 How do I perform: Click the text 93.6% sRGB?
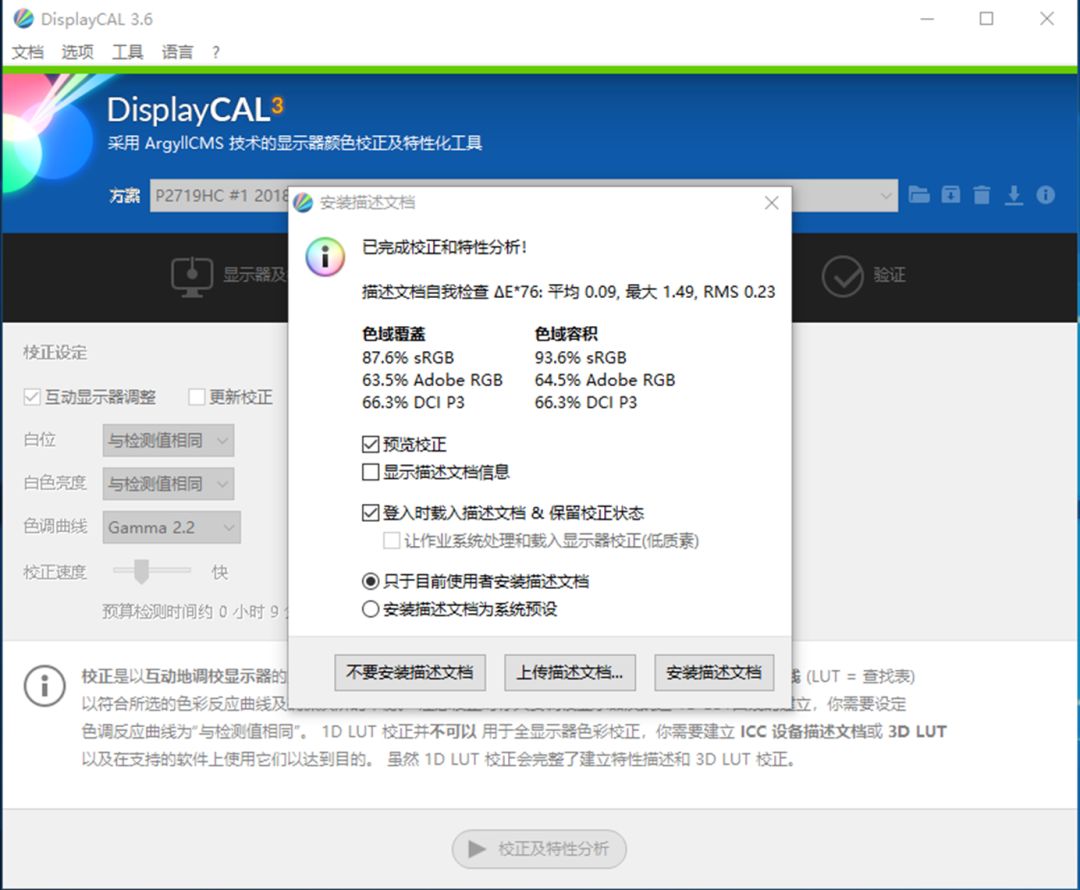coord(581,358)
